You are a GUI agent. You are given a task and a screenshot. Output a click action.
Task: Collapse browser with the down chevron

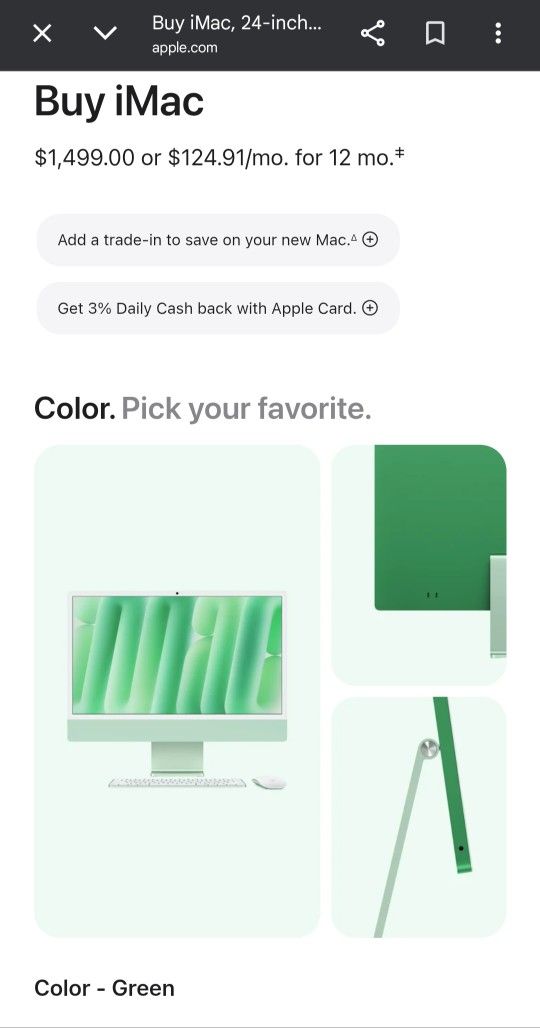[x=106, y=33]
